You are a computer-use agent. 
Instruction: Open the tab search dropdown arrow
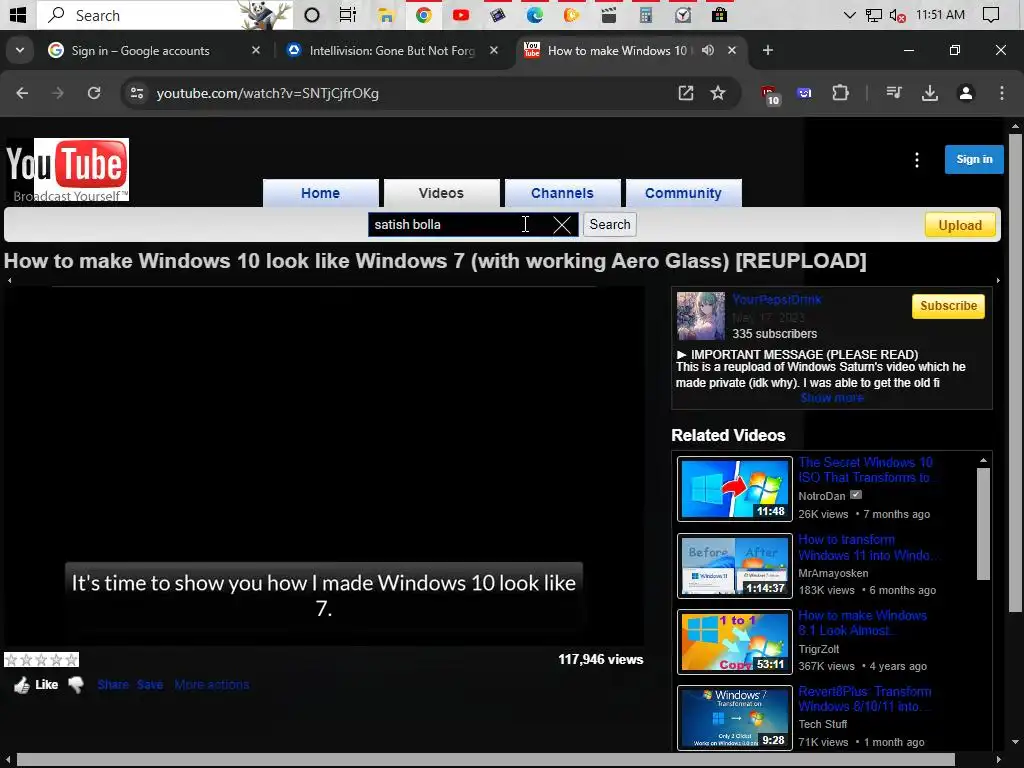pyautogui.click(x=20, y=50)
